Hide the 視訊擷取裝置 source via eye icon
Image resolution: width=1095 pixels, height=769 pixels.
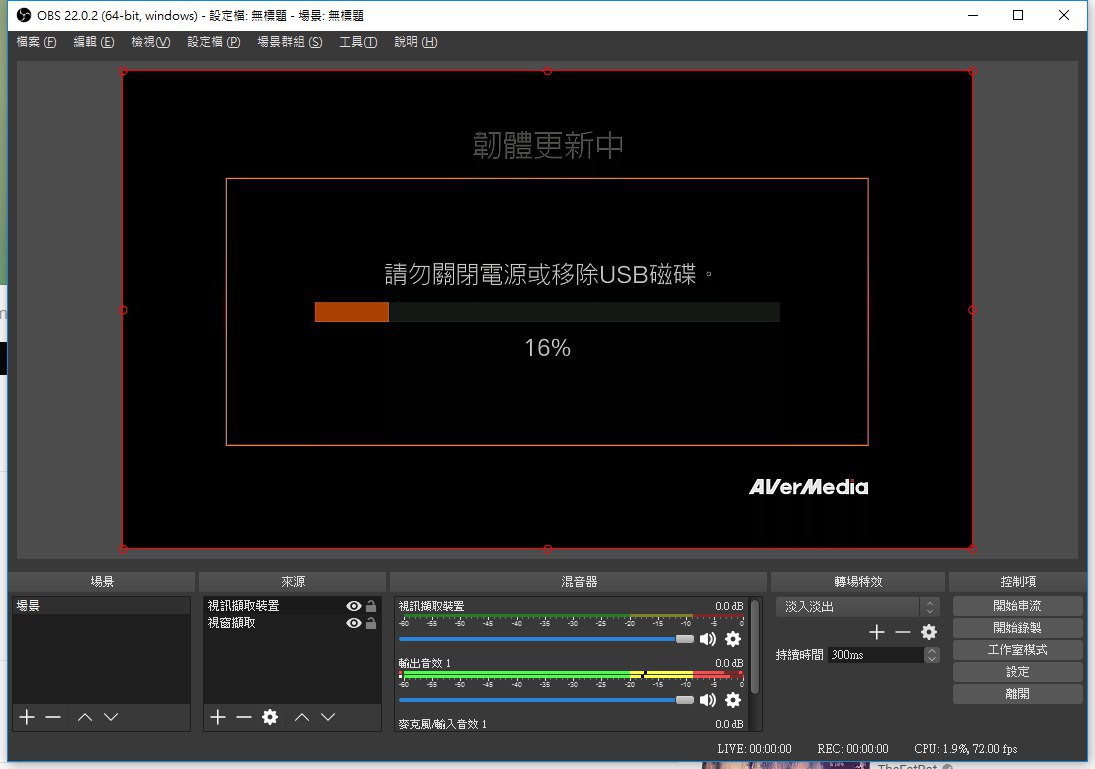pyautogui.click(x=353, y=606)
